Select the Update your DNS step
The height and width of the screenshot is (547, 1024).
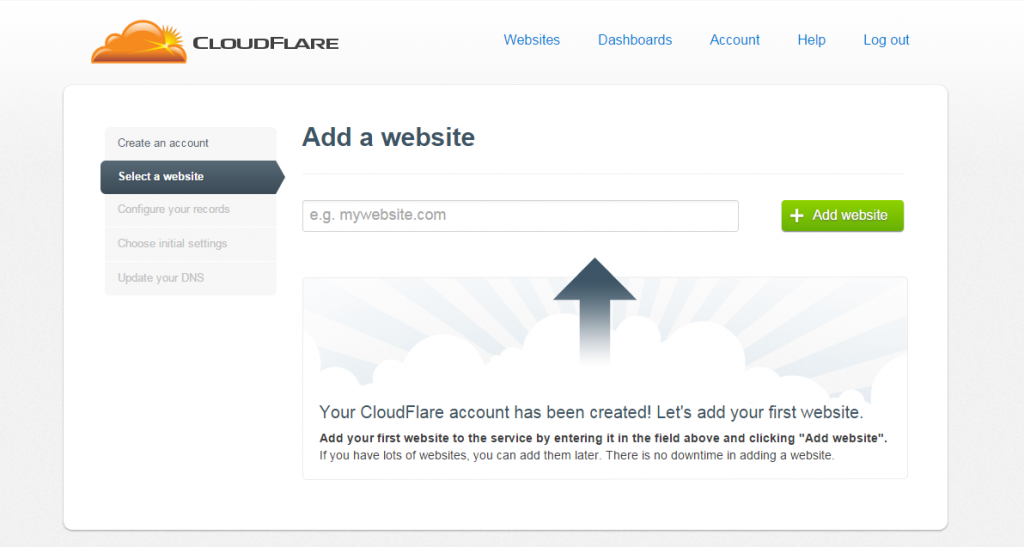point(191,278)
